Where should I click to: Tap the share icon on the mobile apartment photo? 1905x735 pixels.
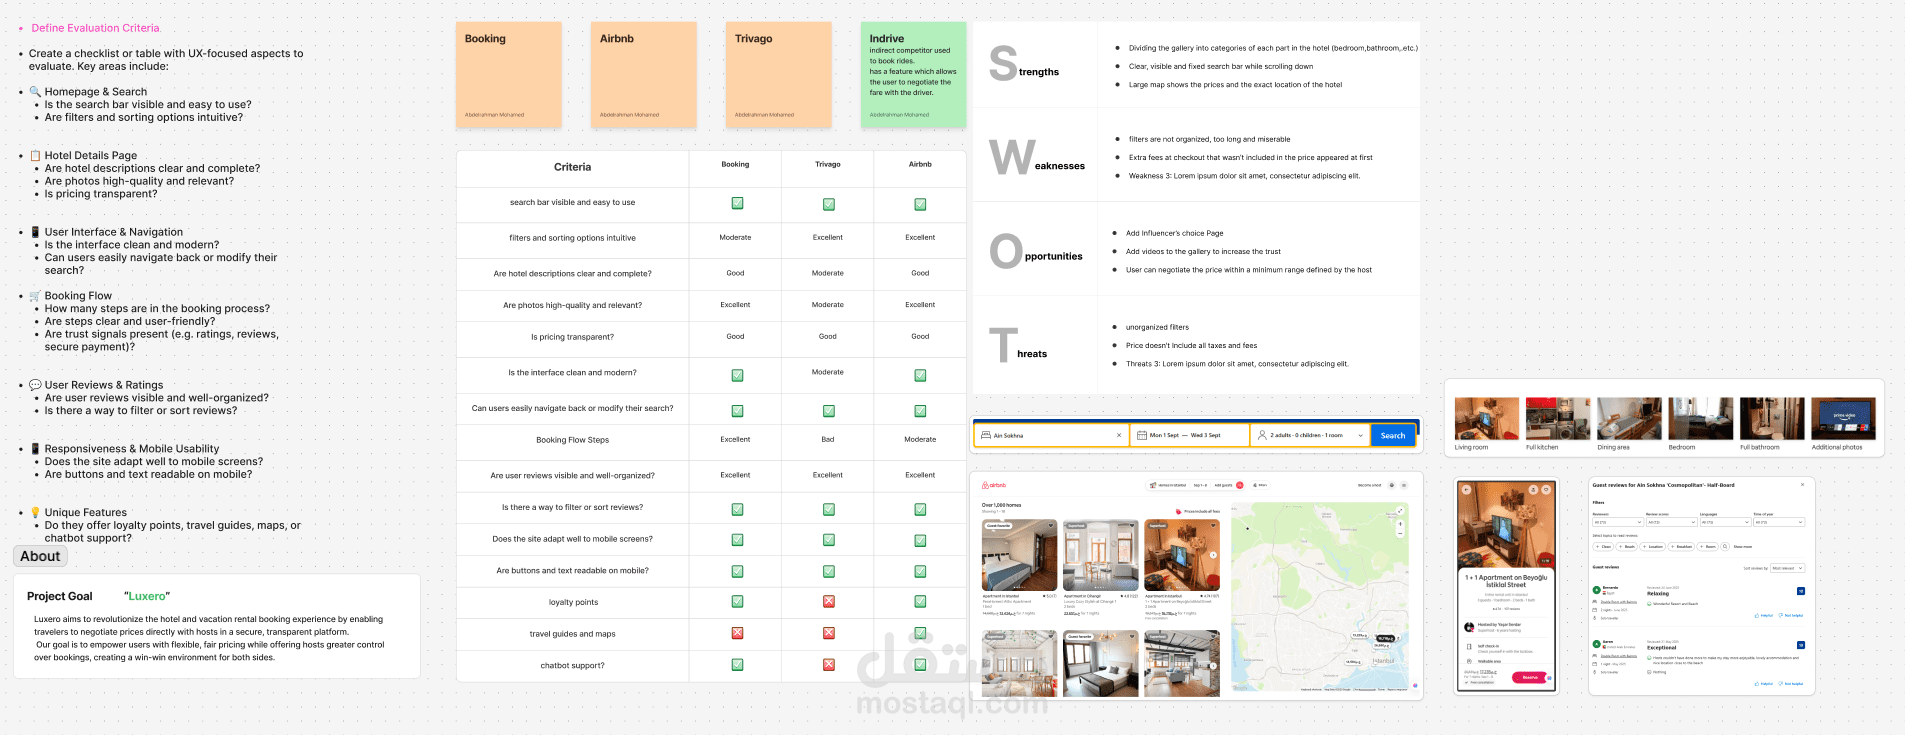click(1533, 490)
